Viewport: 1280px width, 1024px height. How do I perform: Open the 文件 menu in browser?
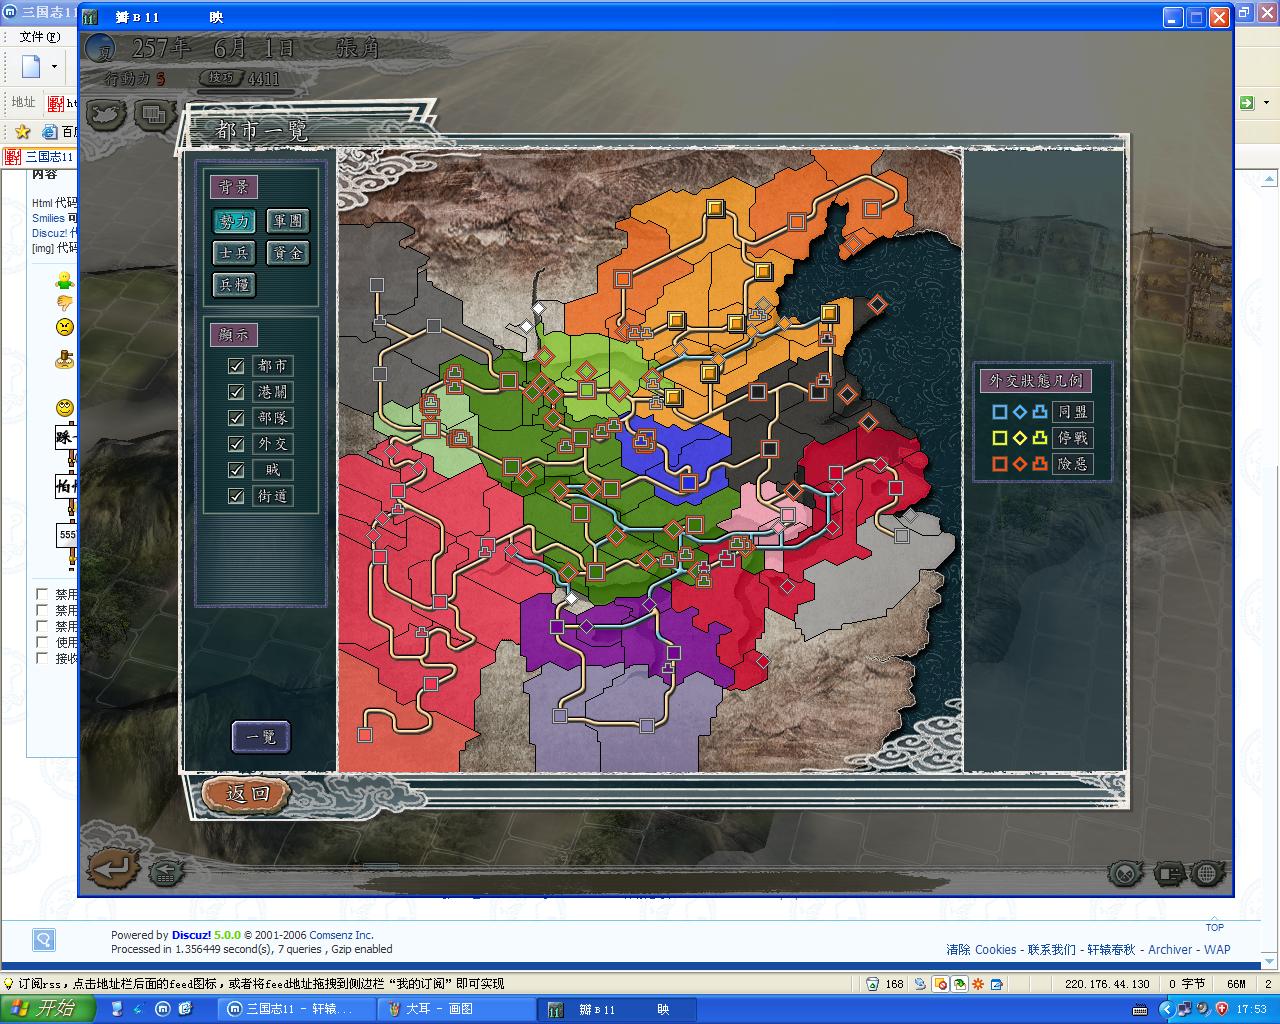(39, 37)
